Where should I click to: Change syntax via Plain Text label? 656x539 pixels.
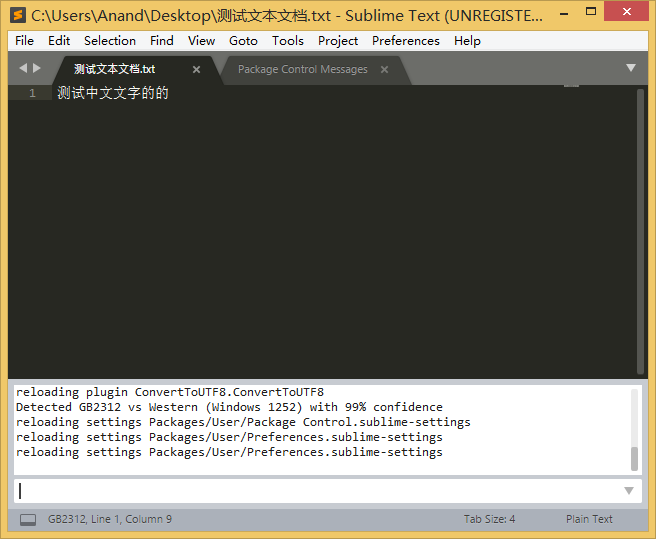tap(589, 519)
